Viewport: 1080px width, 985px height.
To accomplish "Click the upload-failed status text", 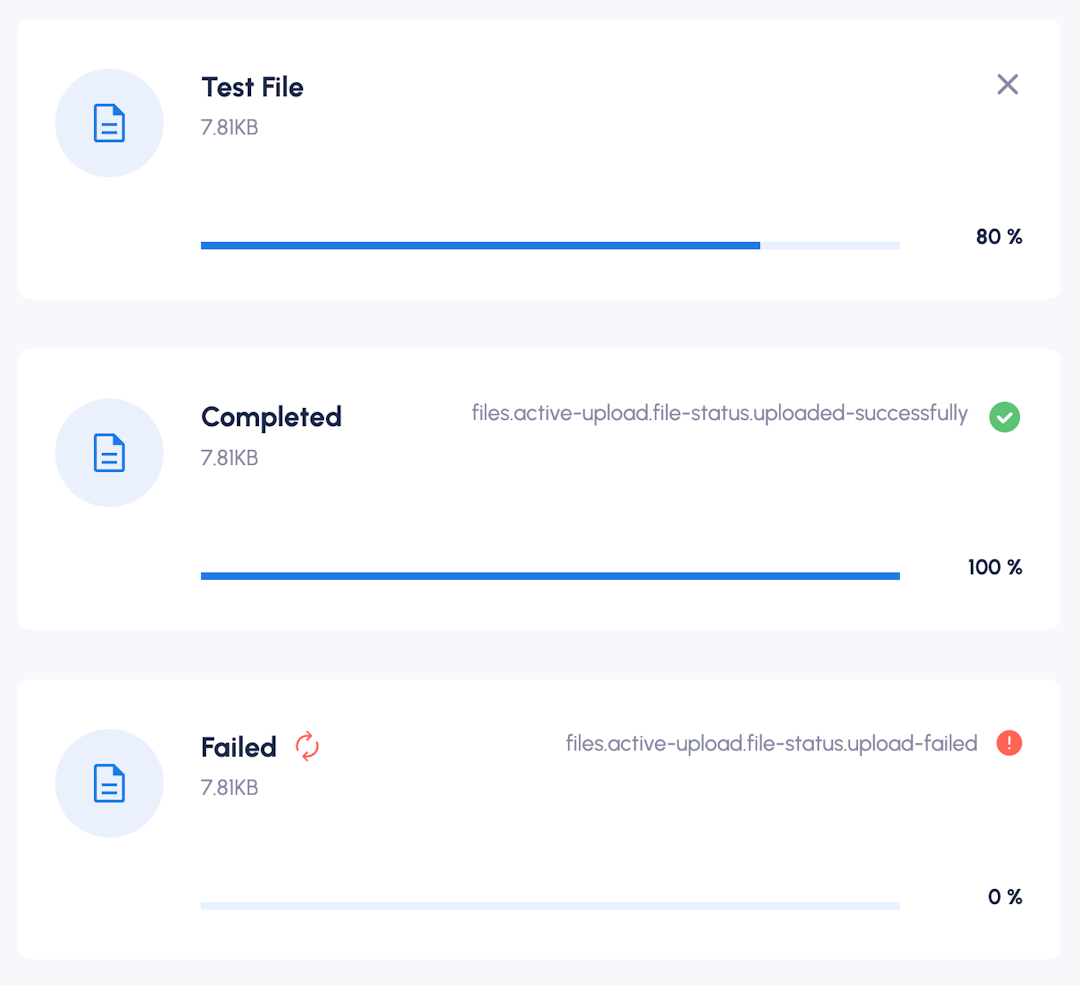I will point(771,743).
